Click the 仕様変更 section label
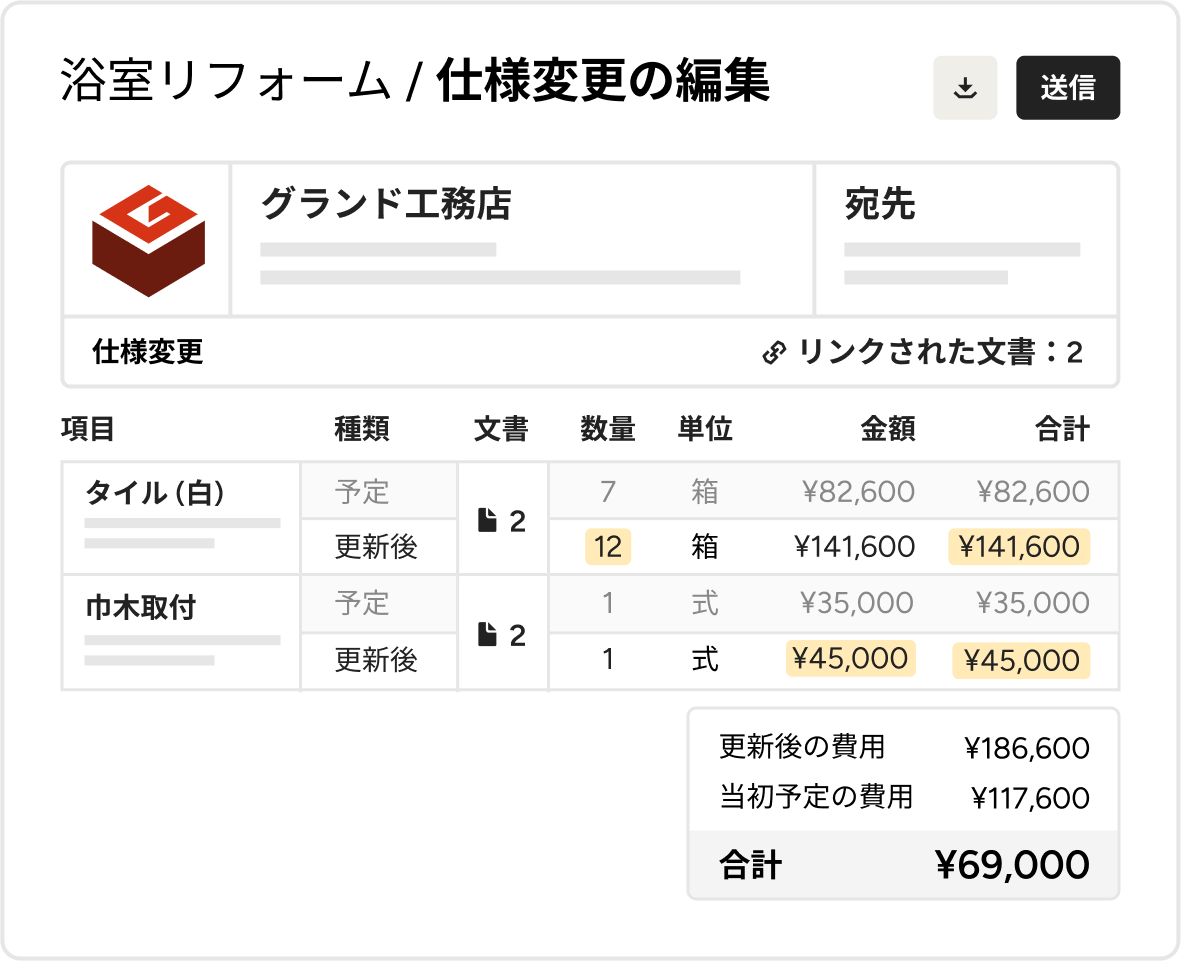This screenshot has width=1181, height=961. pos(148,352)
